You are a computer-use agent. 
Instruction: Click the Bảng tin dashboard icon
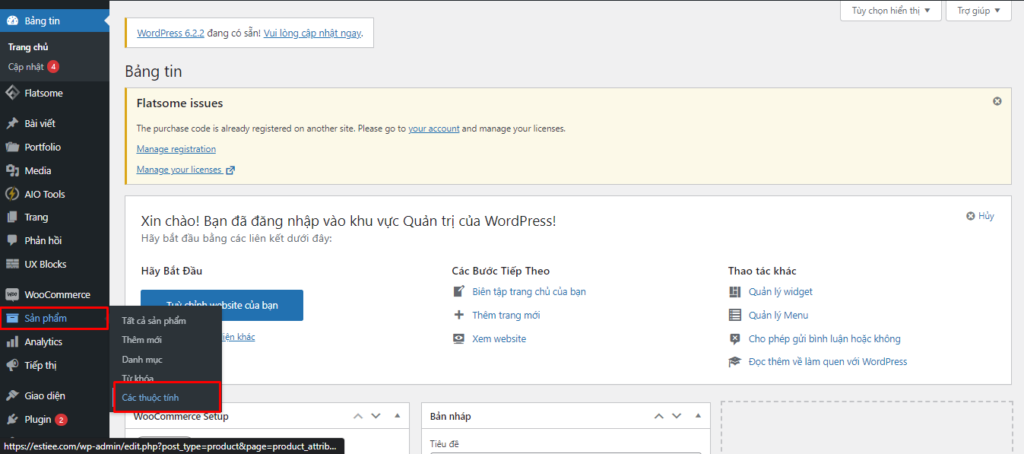12,21
